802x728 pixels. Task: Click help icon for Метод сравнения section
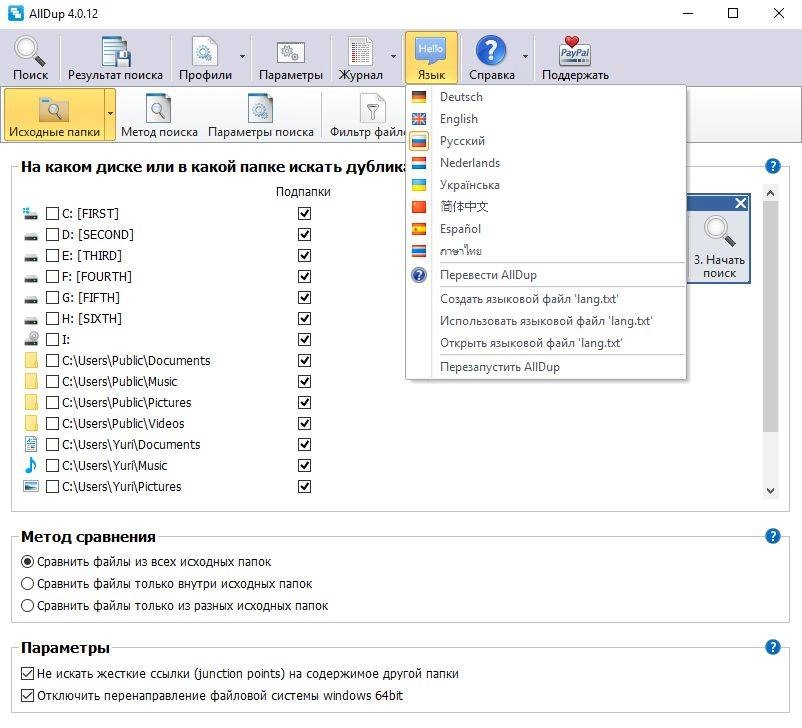click(772, 536)
